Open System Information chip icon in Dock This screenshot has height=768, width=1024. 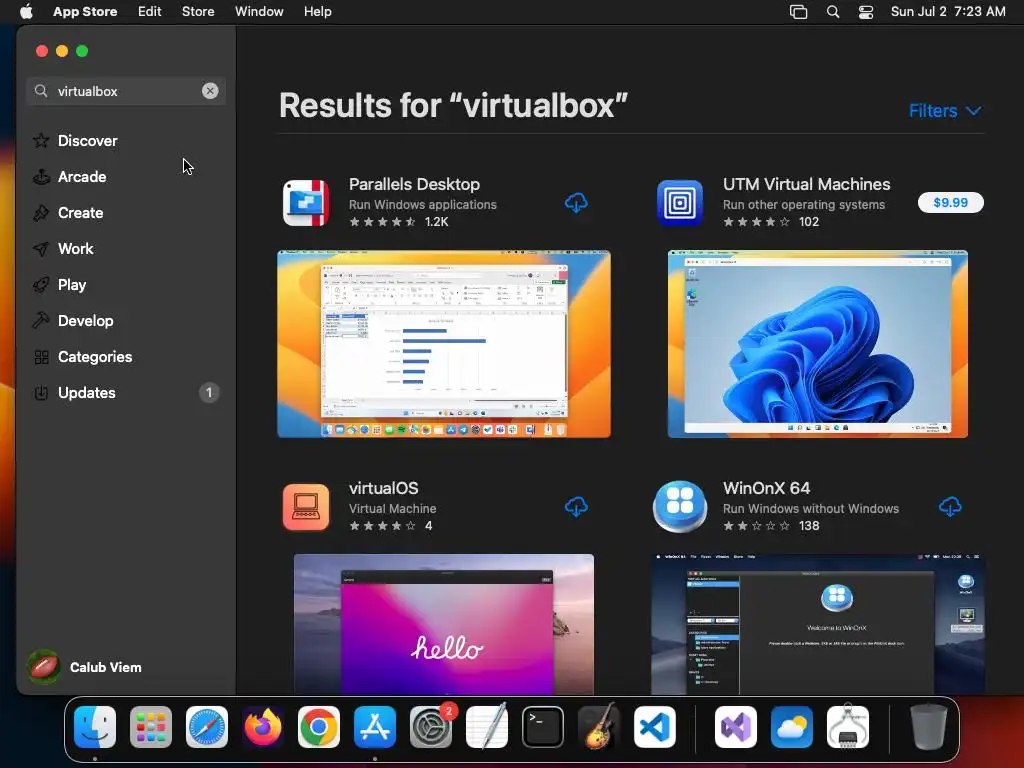click(x=848, y=727)
